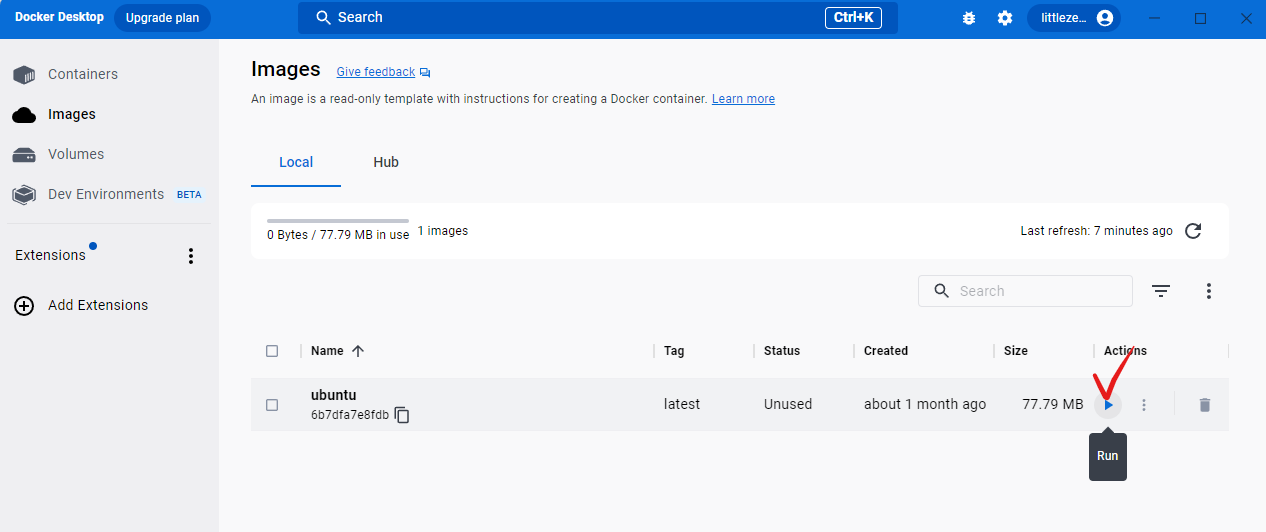
Task: Click the 'about 1 month ago' cell
Action: [925, 404]
